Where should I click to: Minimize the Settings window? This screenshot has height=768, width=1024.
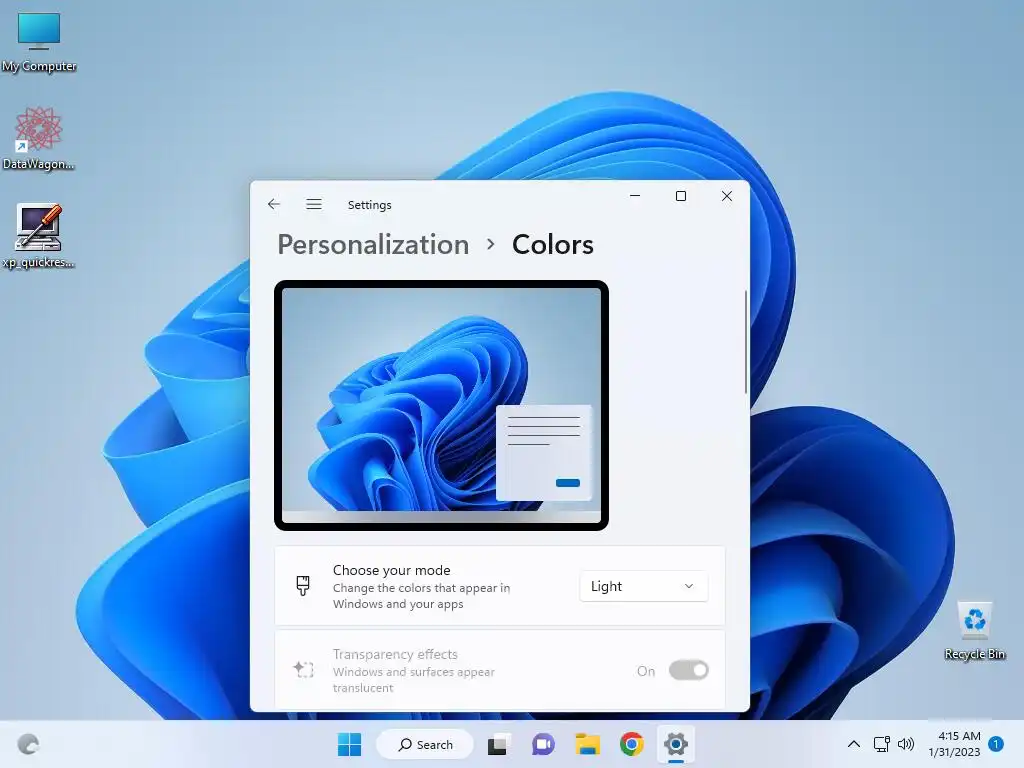(635, 196)
